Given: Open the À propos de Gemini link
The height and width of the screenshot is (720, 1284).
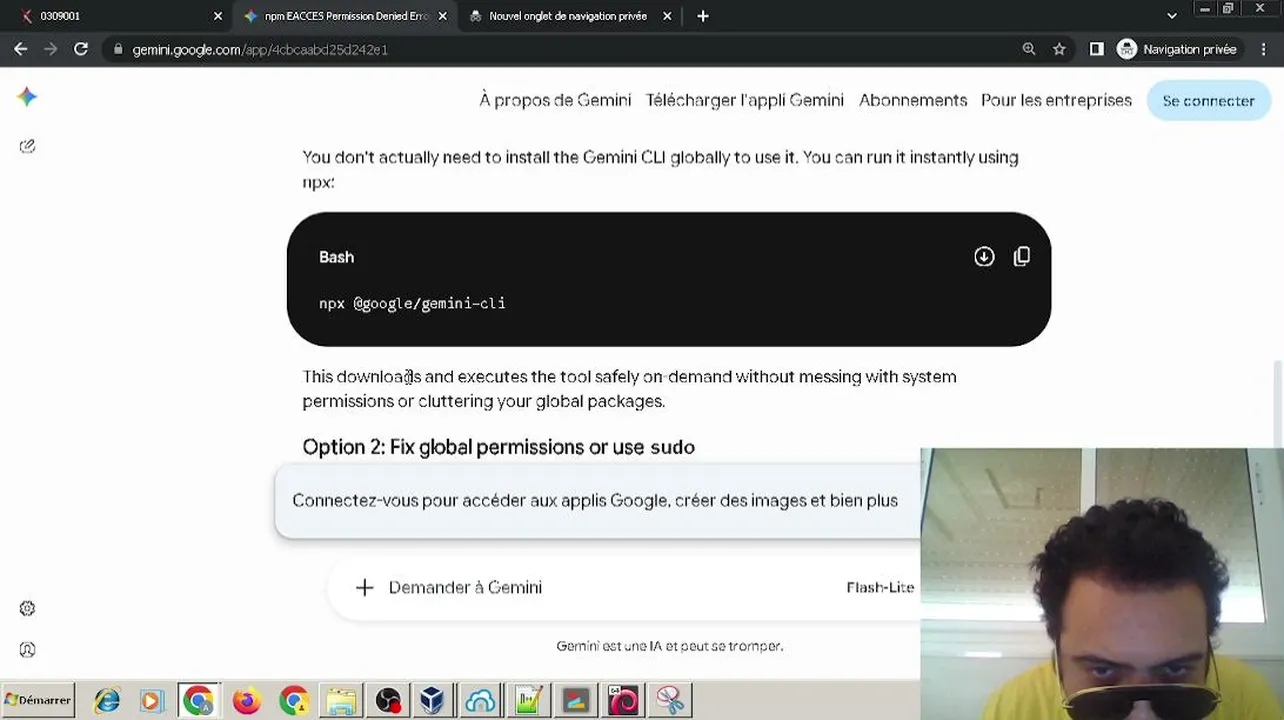Looking at the screenshot, I should click(x=555, y=100).
